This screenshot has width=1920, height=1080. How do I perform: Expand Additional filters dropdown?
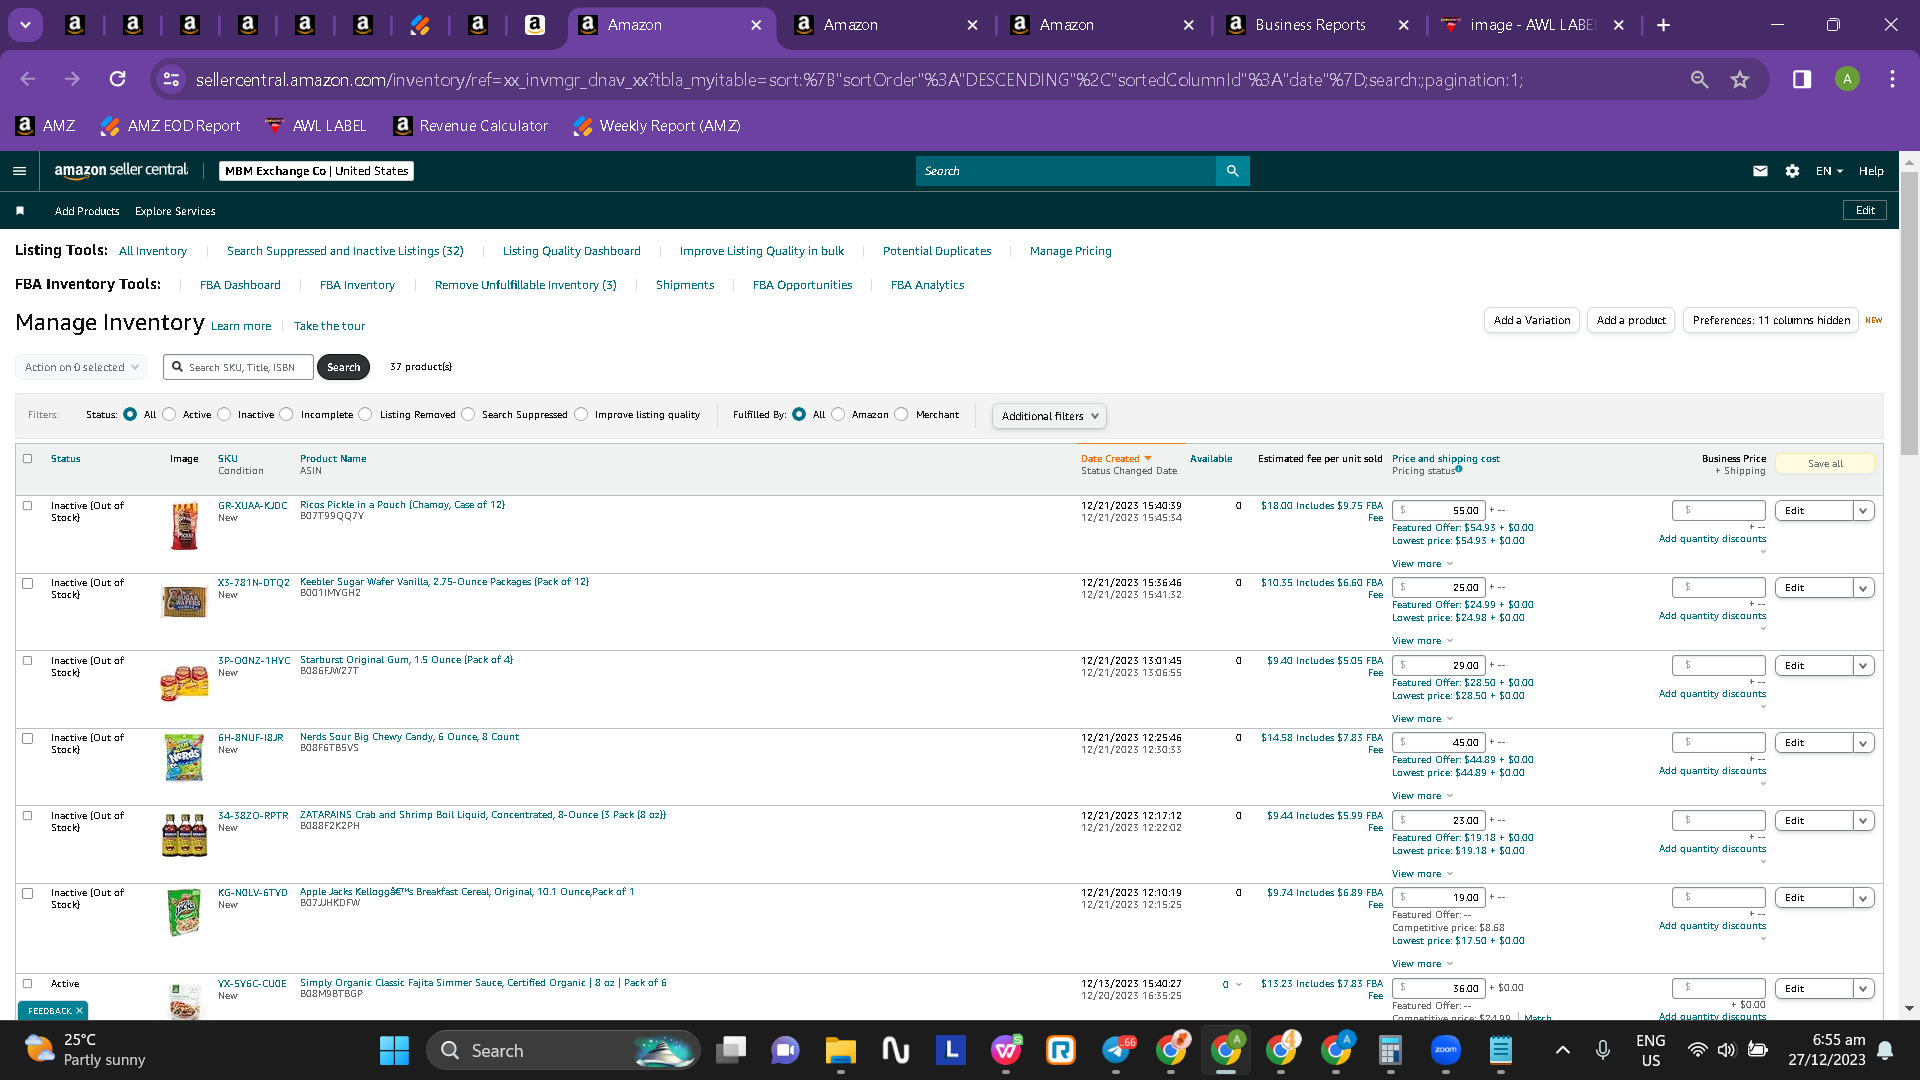click(1049, 416)
